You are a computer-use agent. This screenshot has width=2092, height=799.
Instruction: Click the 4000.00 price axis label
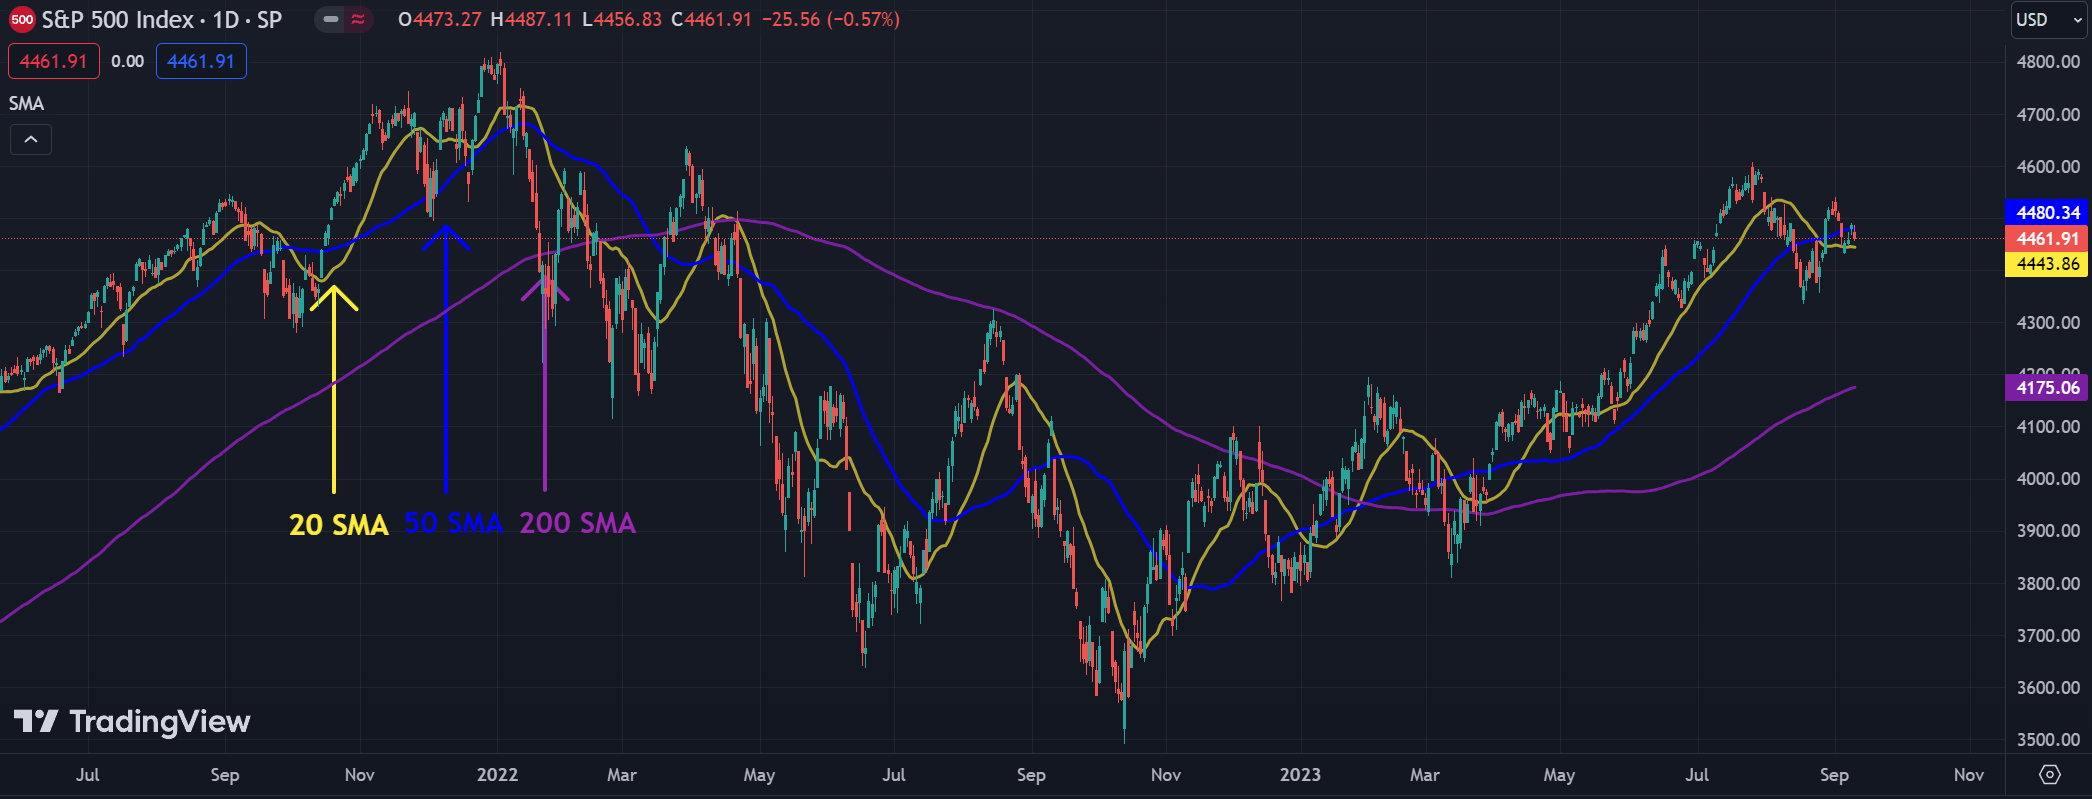click(x=2048, y=479)
